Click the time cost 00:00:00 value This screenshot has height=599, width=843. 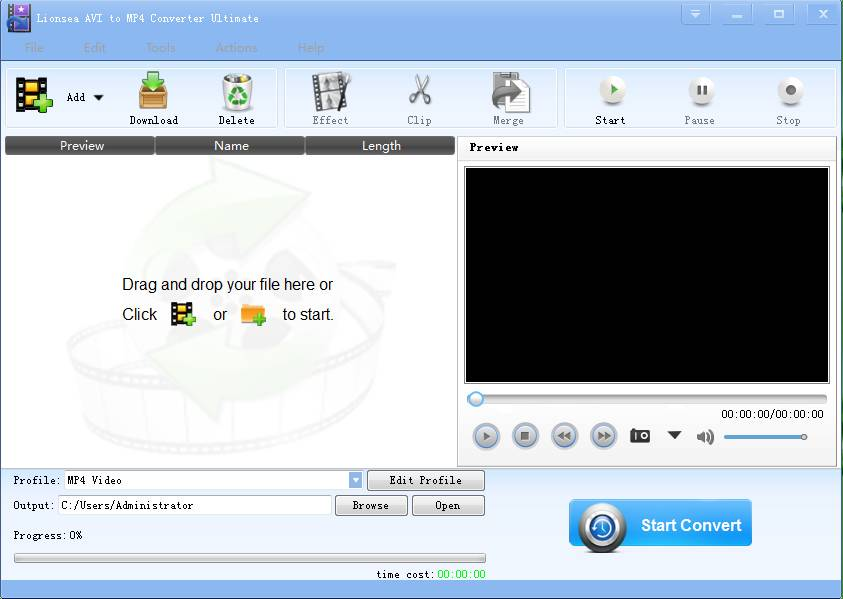click(461, 574)
